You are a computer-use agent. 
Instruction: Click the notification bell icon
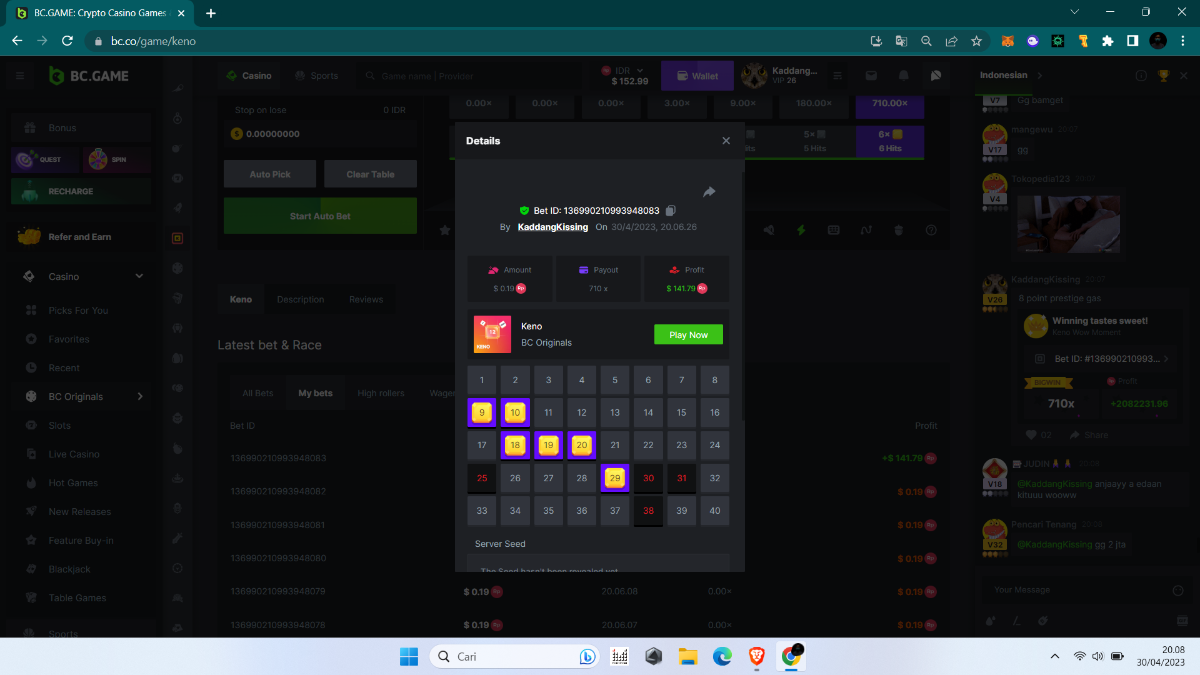904,76
